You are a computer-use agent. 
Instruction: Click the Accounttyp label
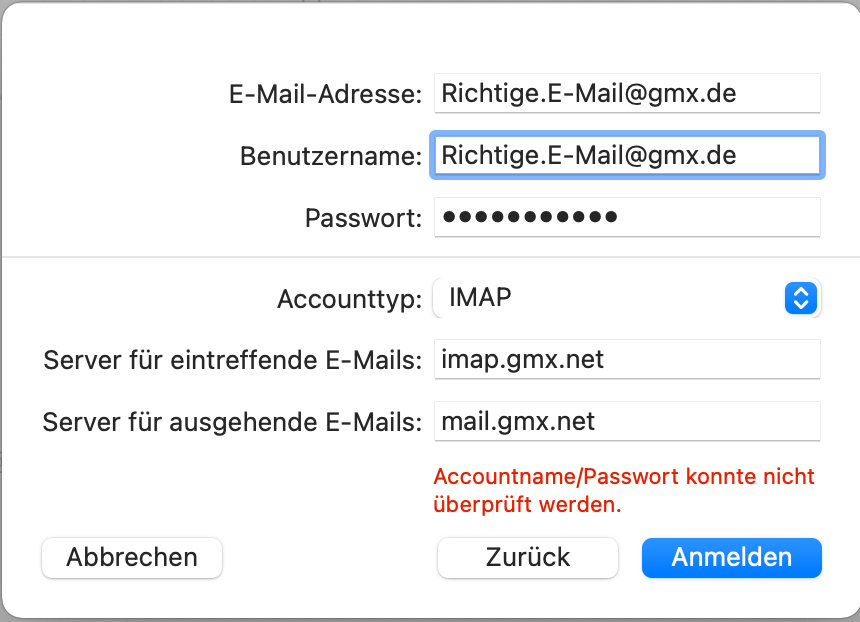point(349,299)
